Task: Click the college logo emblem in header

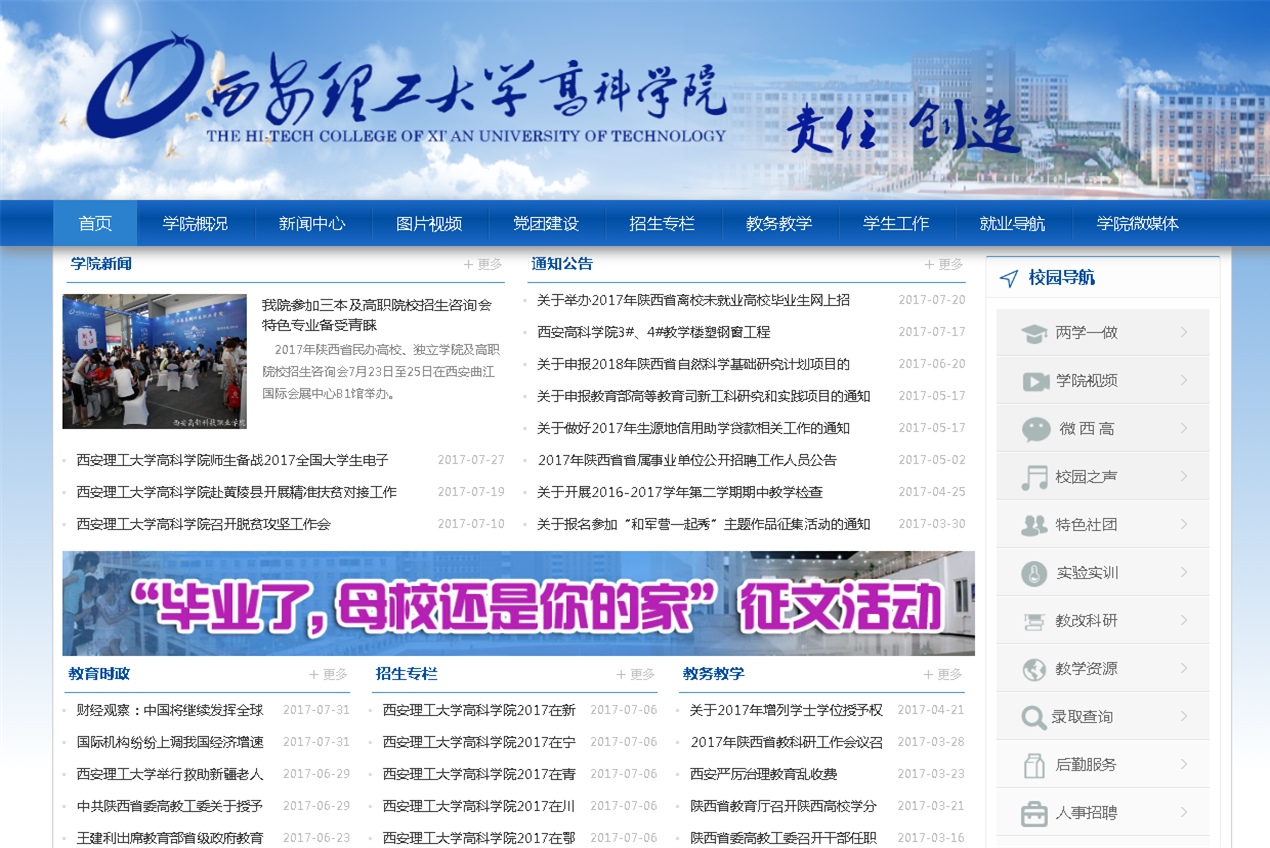Action: (145, 88)
